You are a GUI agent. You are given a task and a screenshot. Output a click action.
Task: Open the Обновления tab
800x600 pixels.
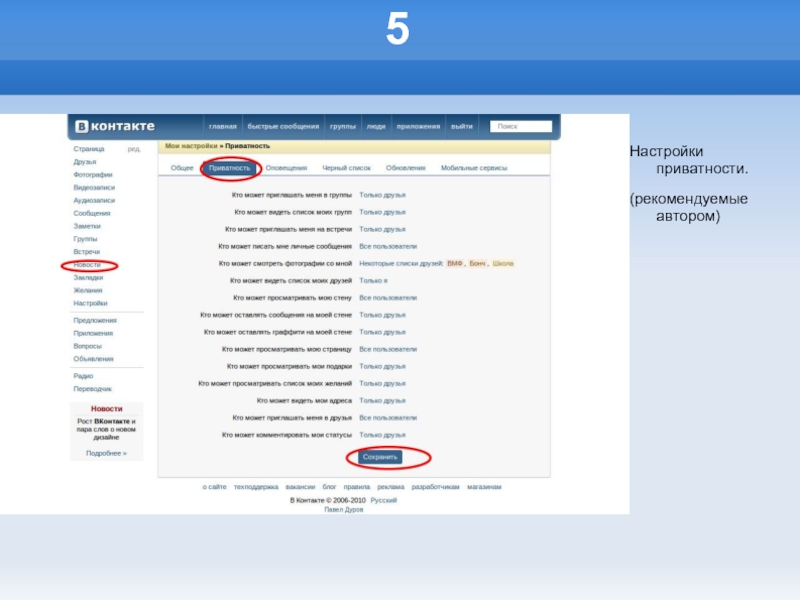[406, 168]
